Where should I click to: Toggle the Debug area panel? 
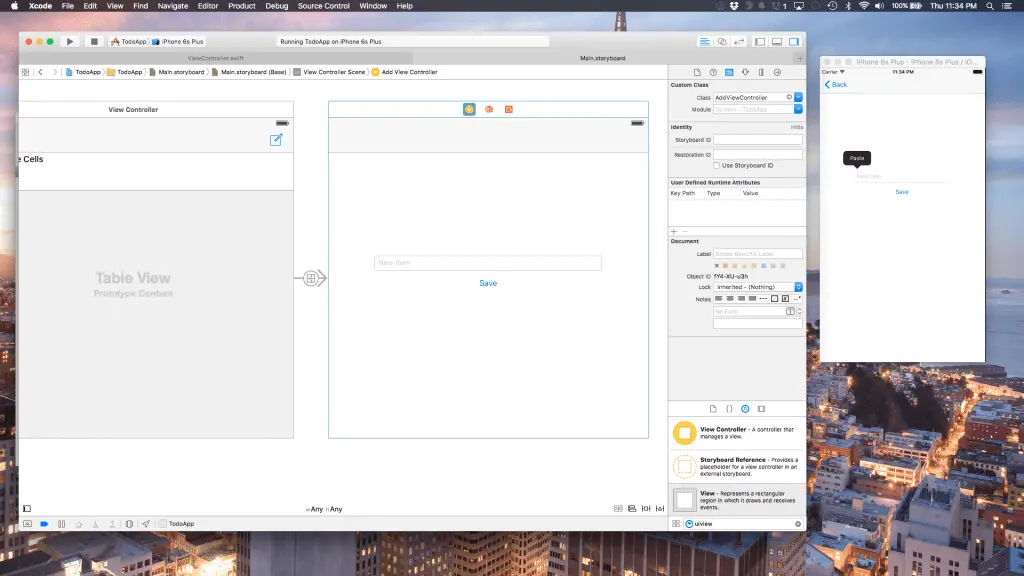pos(776,41)
